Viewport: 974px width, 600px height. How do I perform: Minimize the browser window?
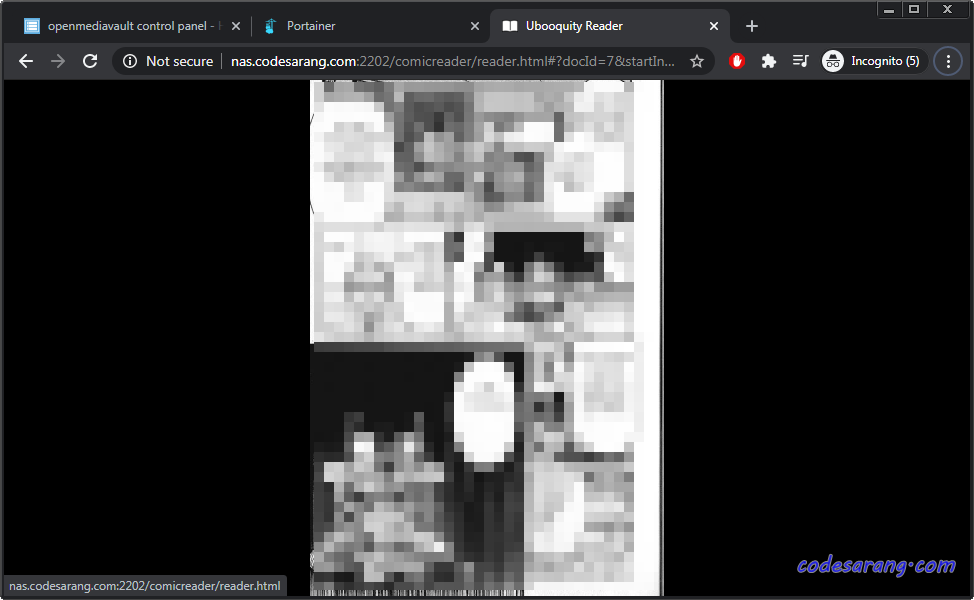[x=889, y=9]
